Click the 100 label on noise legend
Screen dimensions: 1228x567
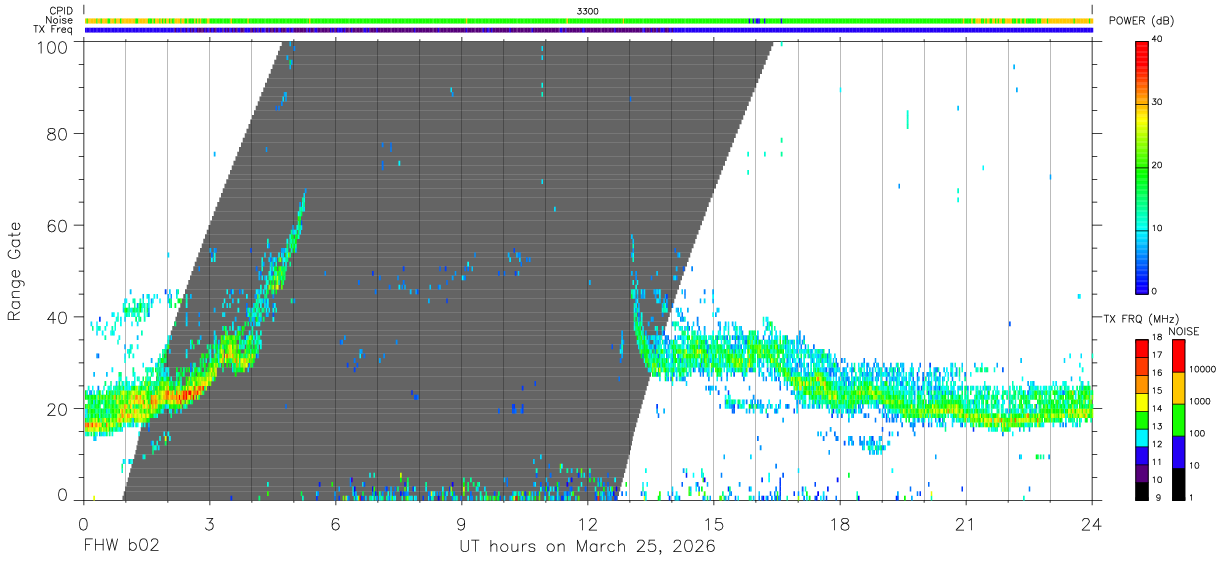click(x=1195, y=433)
